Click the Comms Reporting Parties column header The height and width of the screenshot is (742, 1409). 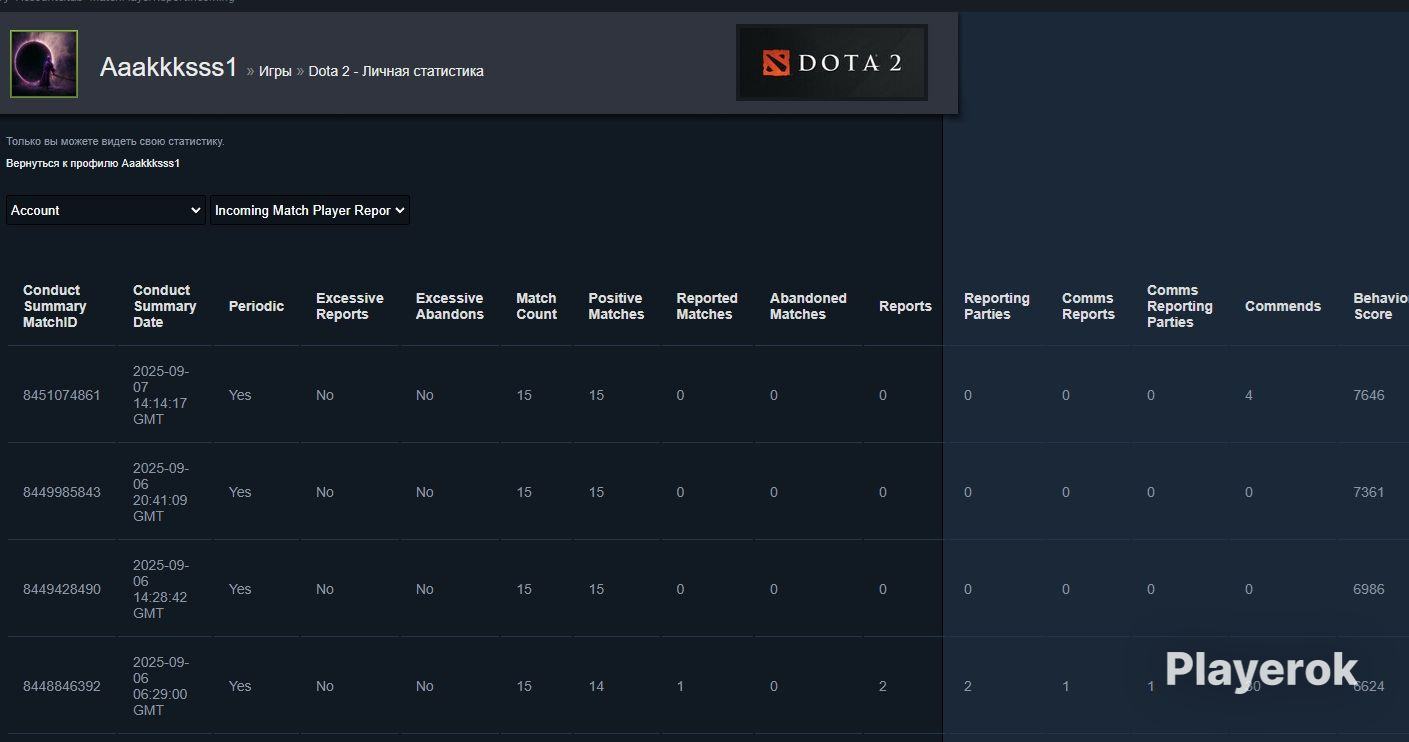(1180, 306)
